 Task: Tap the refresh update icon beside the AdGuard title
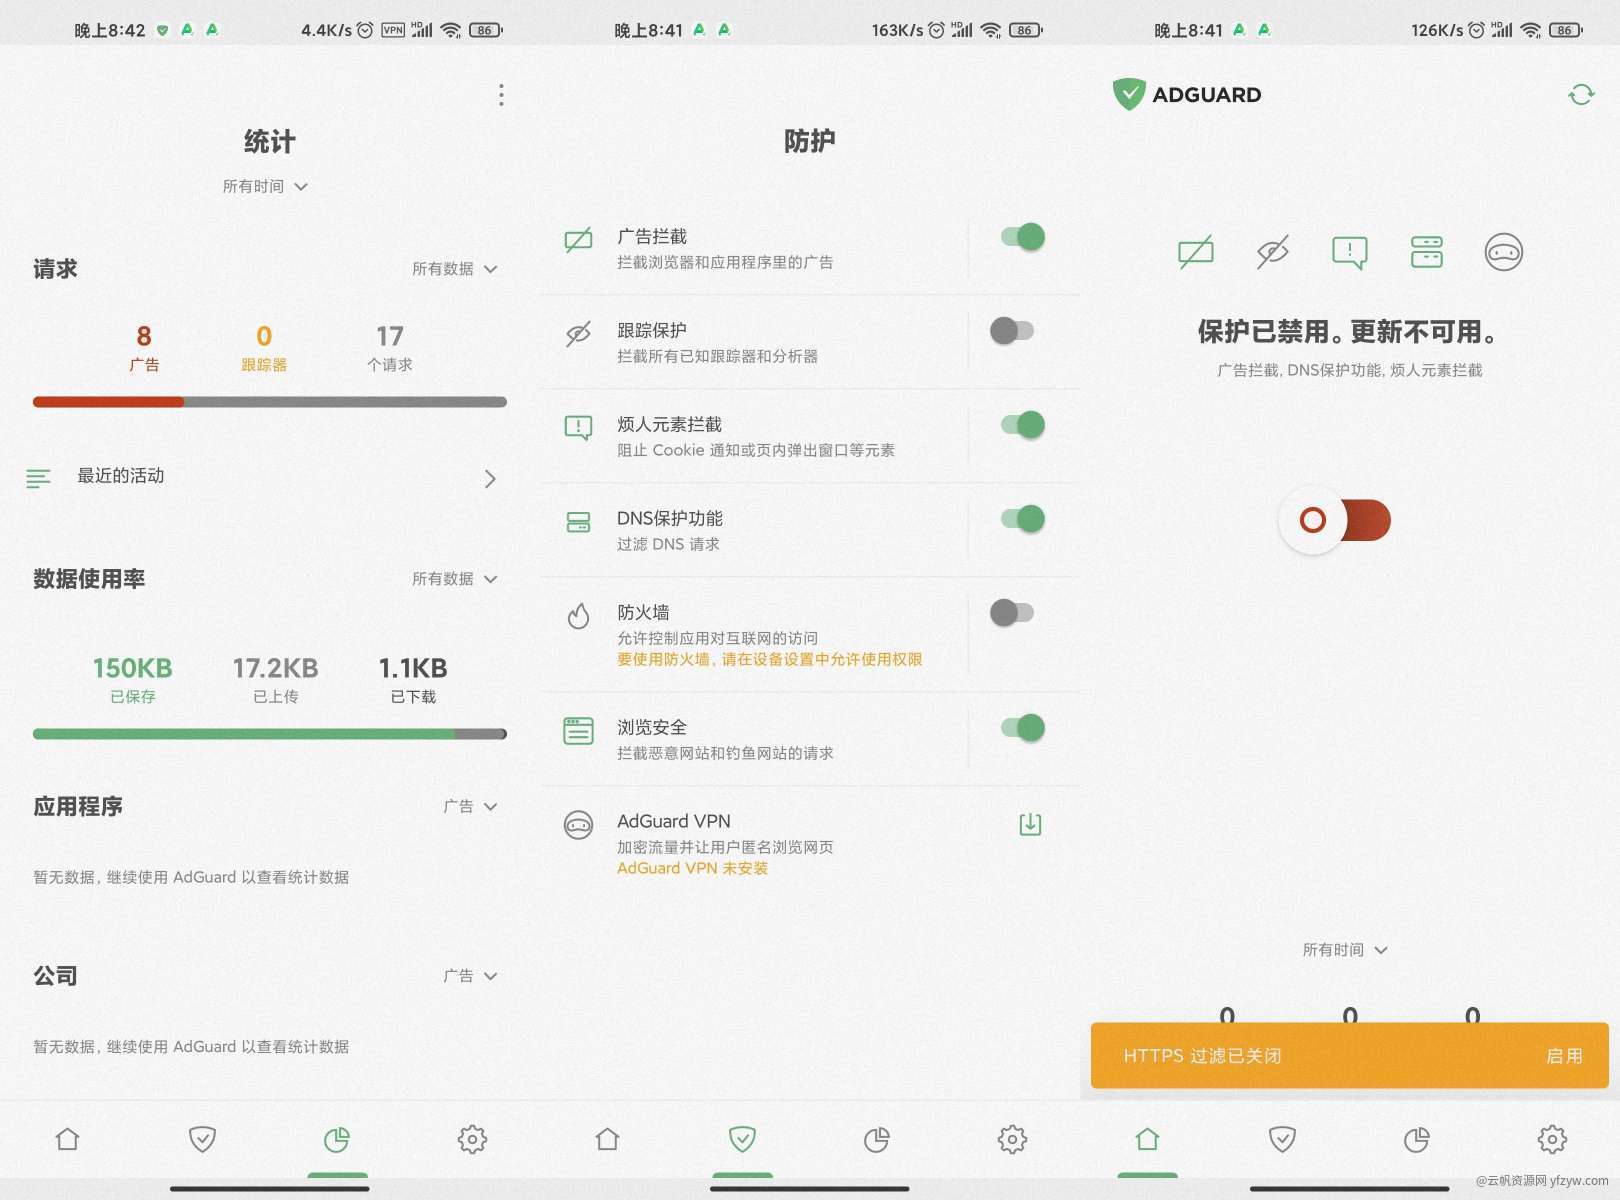pos(1581,95)
